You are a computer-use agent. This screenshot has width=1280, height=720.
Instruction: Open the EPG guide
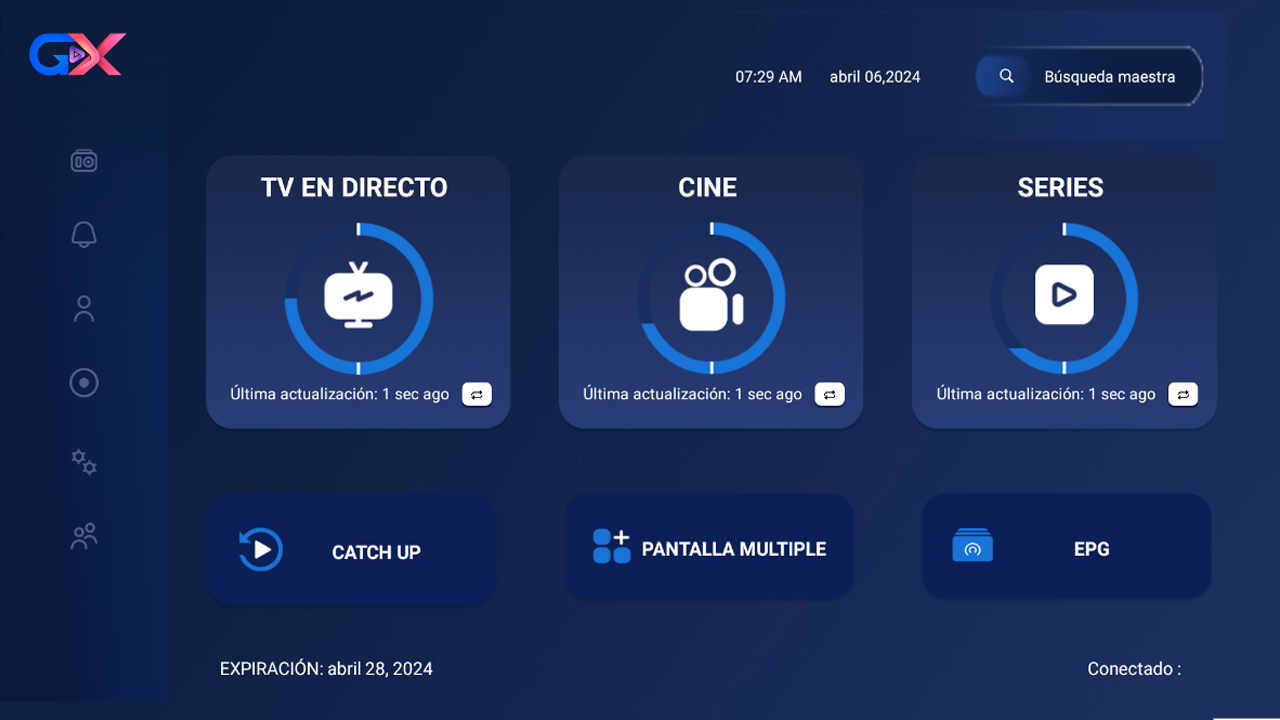(1066, 548)
